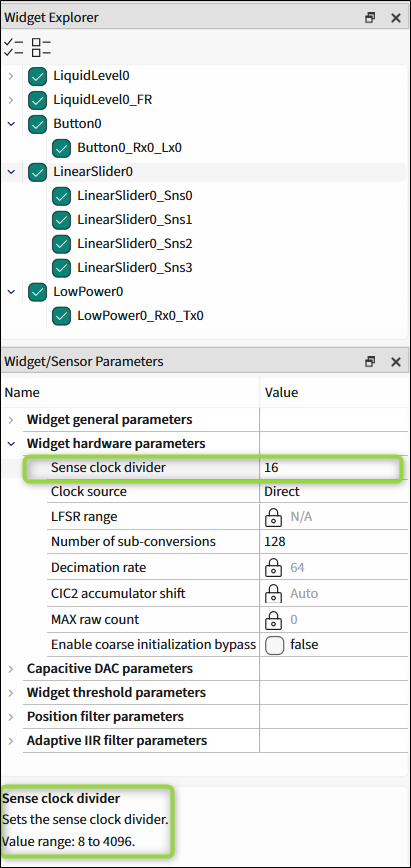Enable coarse initialization bypass checkbox
411x868 pixels.
pyautogui.click(x=275, y=645)
